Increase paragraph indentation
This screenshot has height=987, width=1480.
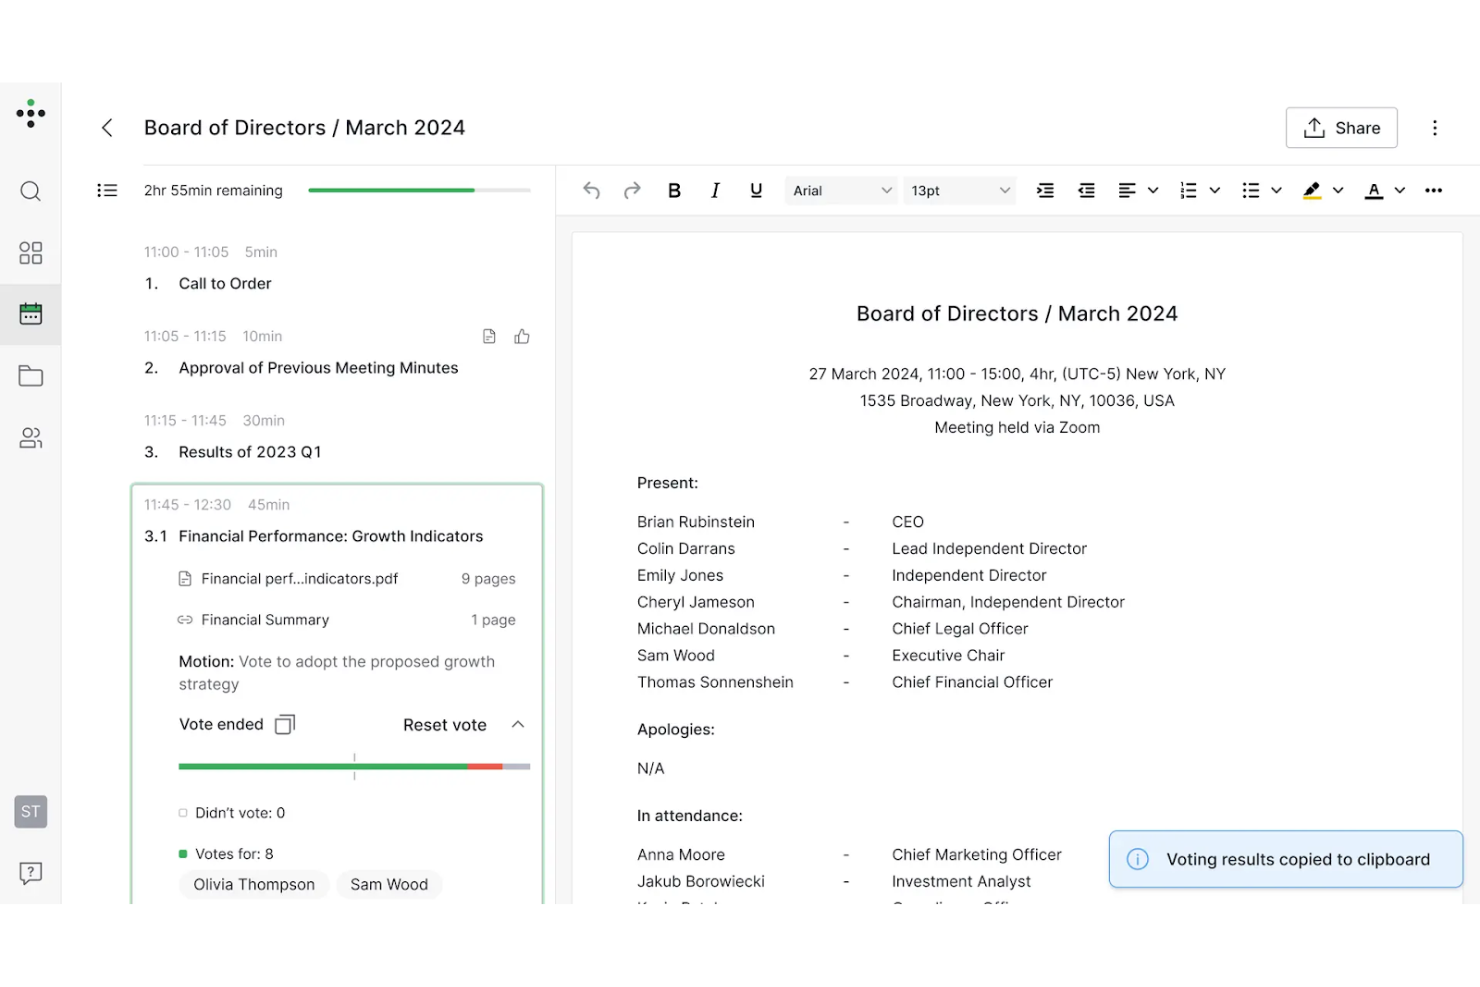click(x=1045, y=190)
